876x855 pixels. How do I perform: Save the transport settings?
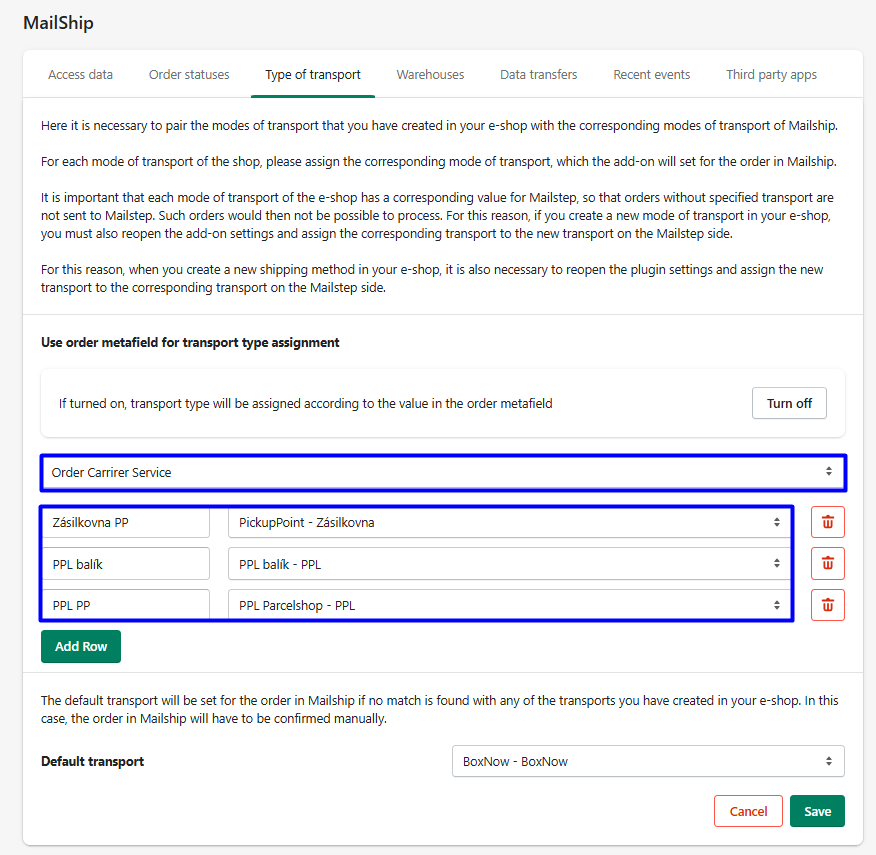tap(817, 811)
